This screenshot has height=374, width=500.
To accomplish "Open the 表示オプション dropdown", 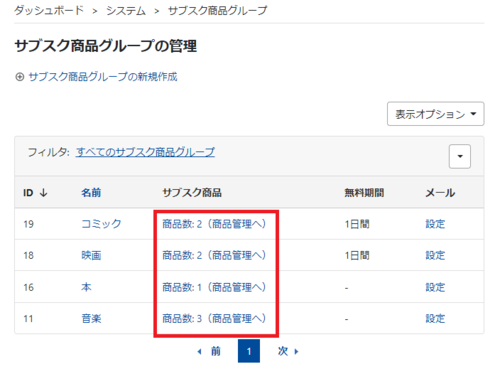I will [x=435, y=114].
